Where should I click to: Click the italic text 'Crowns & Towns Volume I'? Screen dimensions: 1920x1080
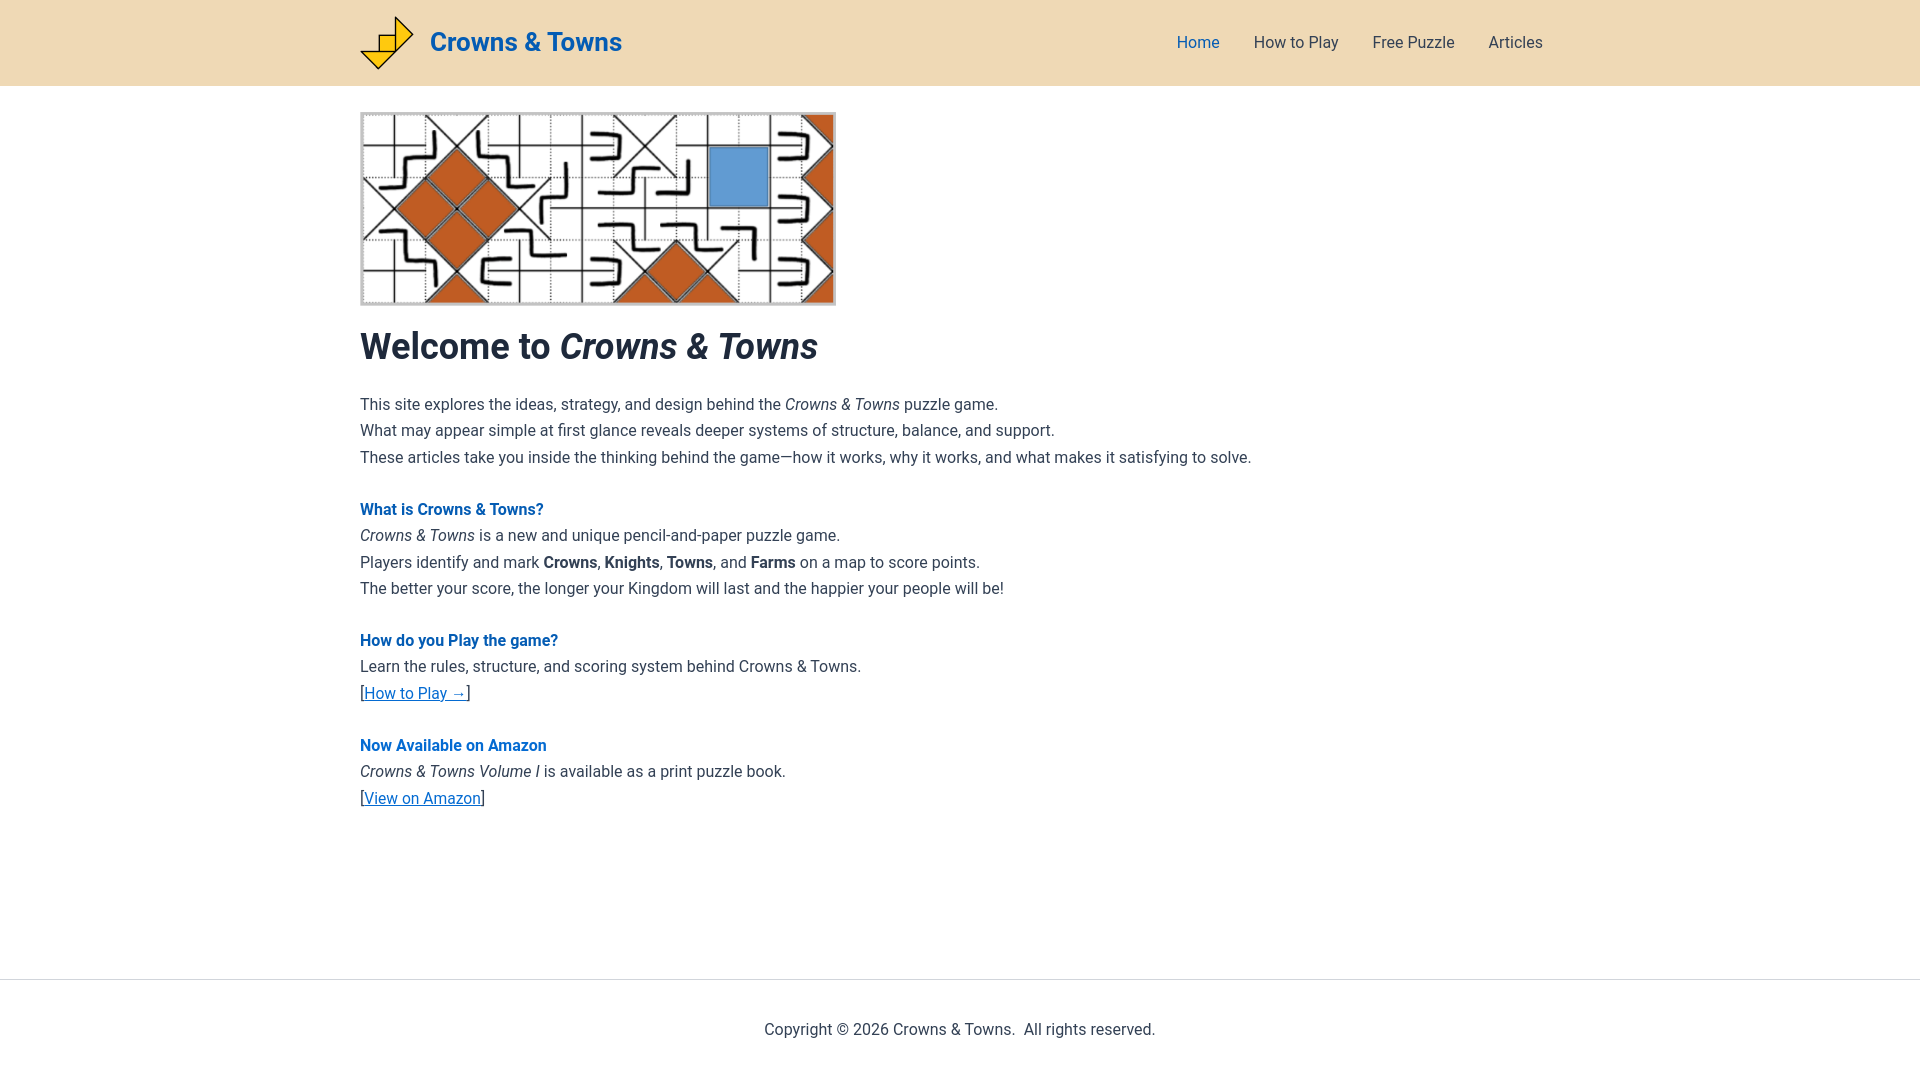pyautogui.click(x=449, y=771)
